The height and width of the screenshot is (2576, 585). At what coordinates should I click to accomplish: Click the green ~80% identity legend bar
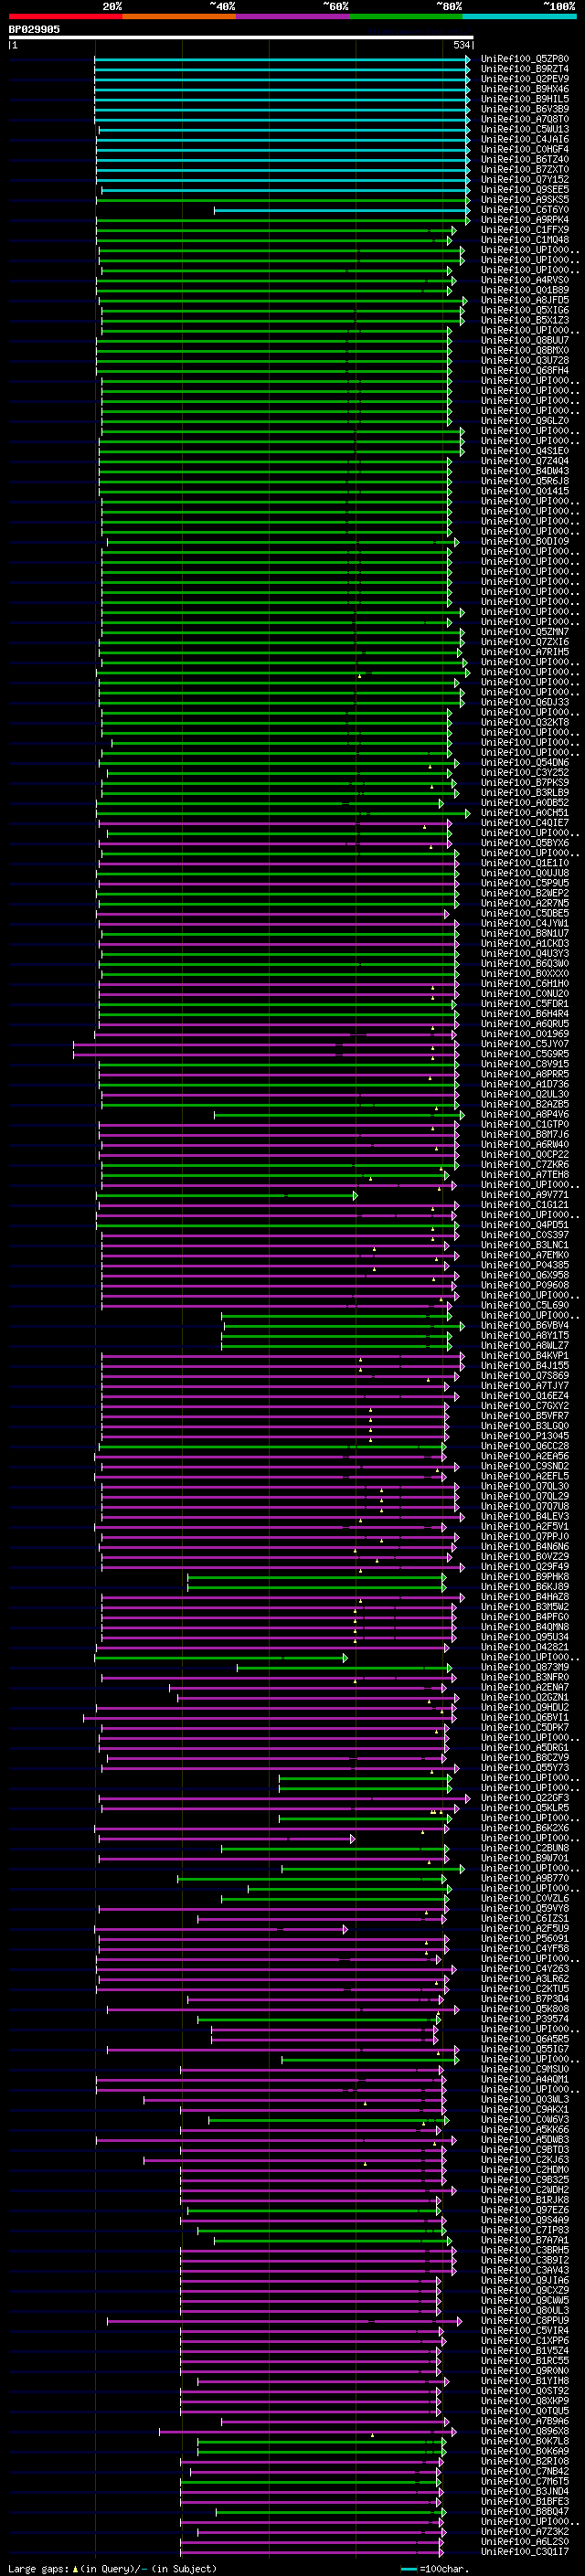coord(406,16)
